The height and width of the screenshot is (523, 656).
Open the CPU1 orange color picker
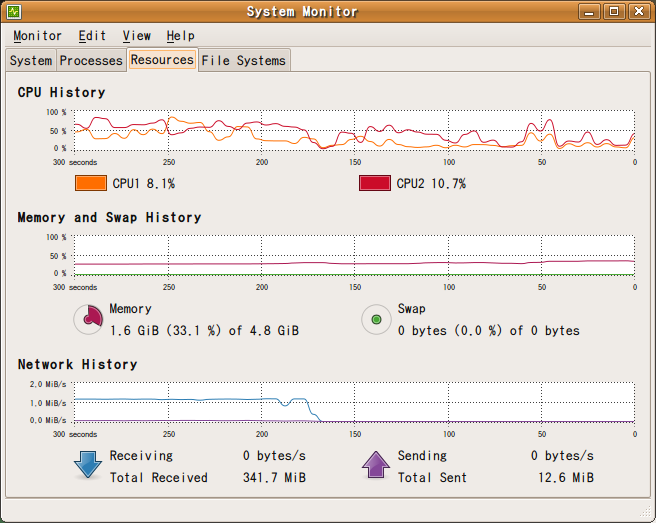tap(90, 183)
